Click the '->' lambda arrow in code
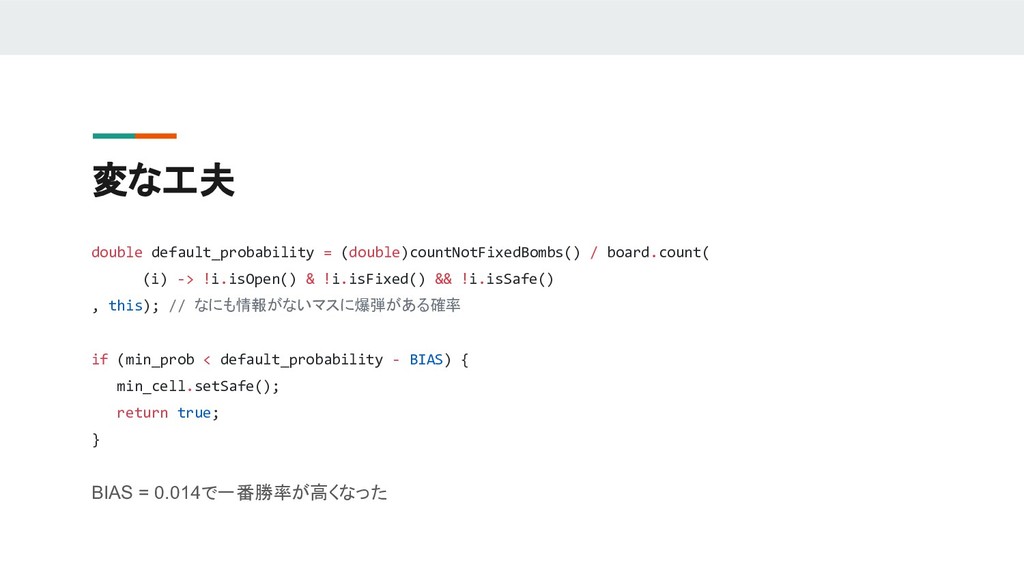Image resolution: width=1024 pixels, height=576 pixels. (x=185, y=280)
